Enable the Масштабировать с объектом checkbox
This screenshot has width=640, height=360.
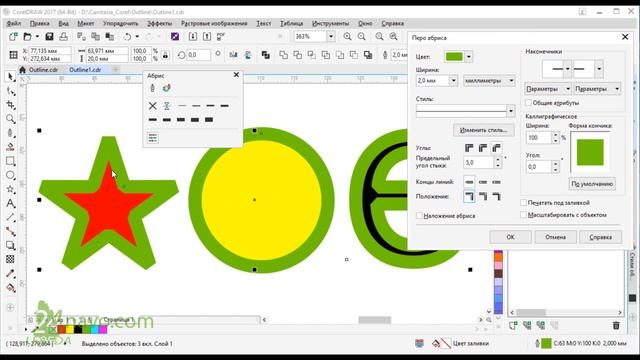[523, 215]
